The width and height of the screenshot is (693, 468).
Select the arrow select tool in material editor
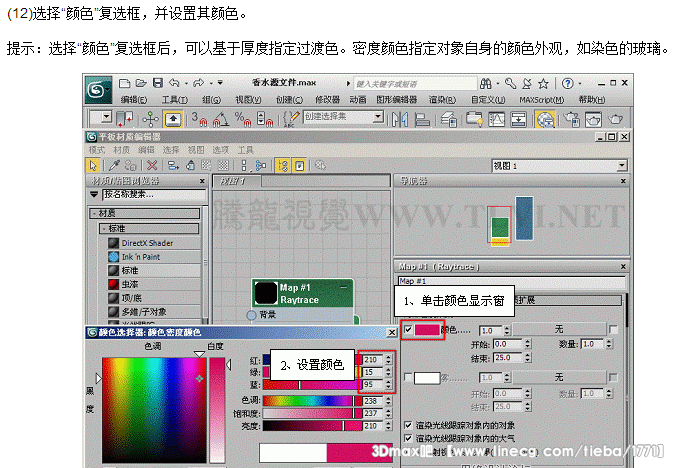93,166
